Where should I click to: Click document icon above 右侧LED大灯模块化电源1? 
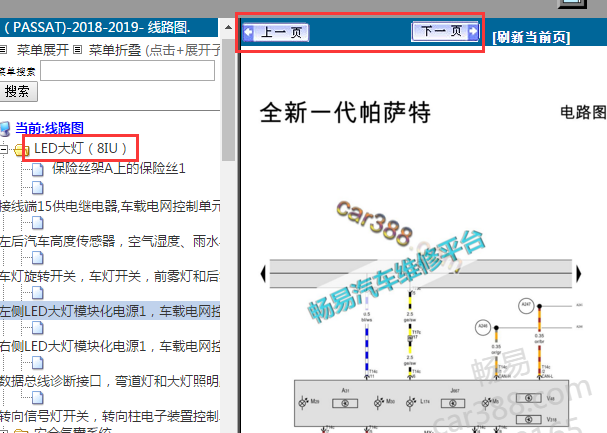[38, 328]
